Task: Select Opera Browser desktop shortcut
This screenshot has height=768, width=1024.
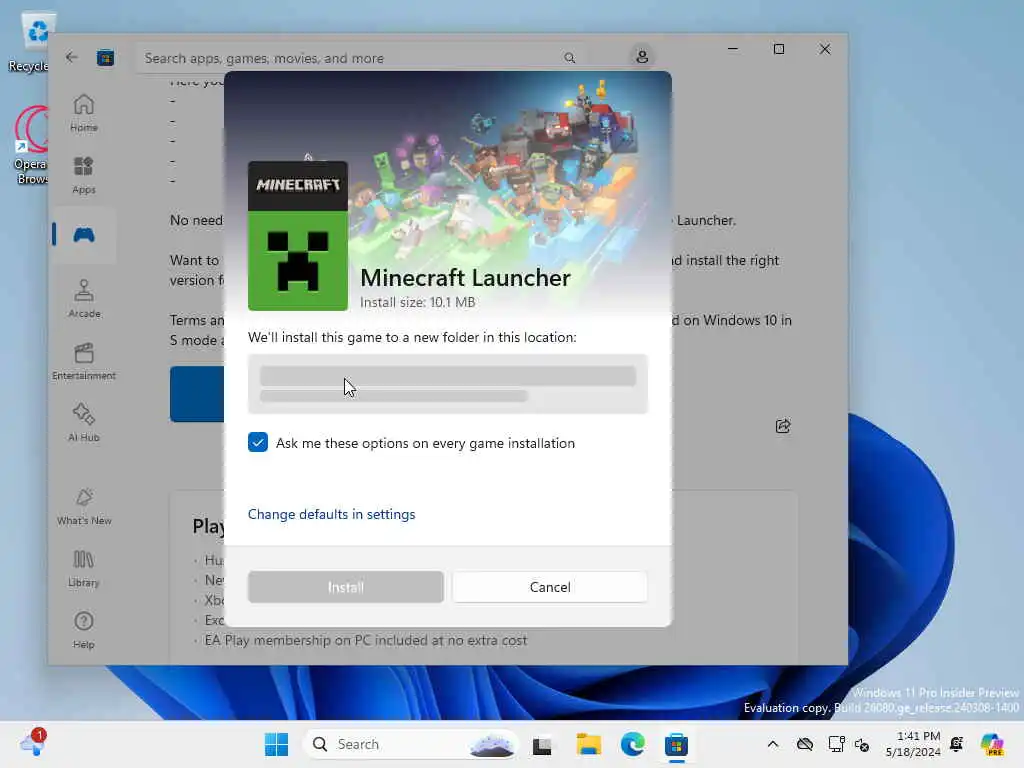Action: pyautogui.click(x=31, y=145)
